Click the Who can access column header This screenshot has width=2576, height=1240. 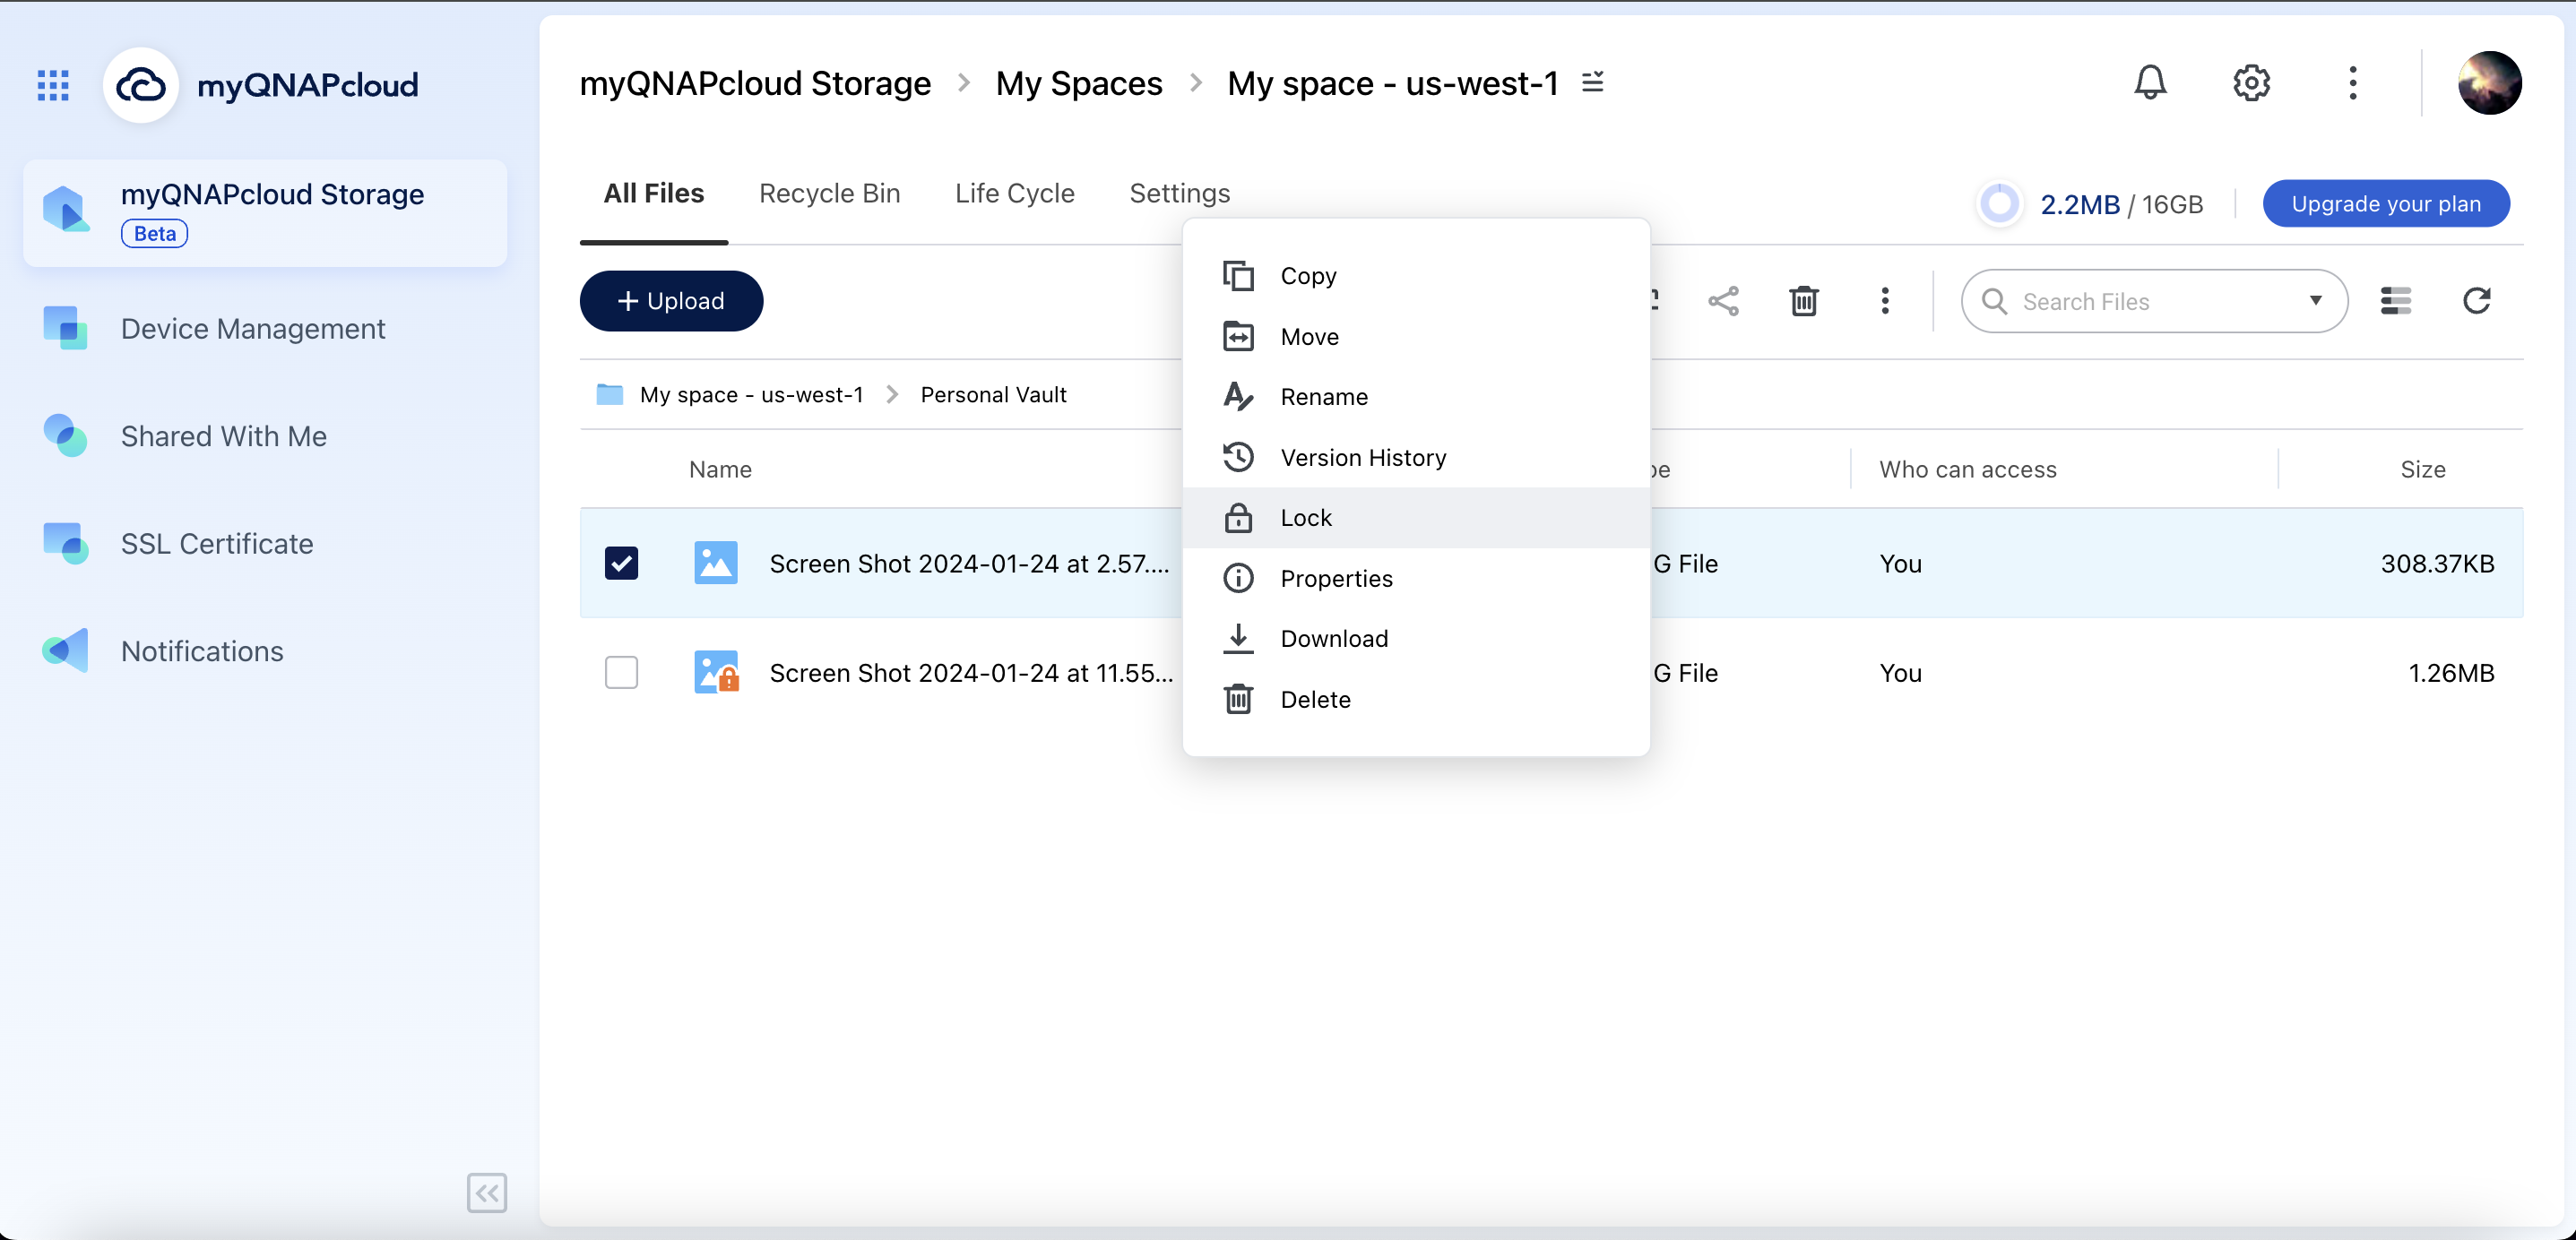[x=1967, y=469]
